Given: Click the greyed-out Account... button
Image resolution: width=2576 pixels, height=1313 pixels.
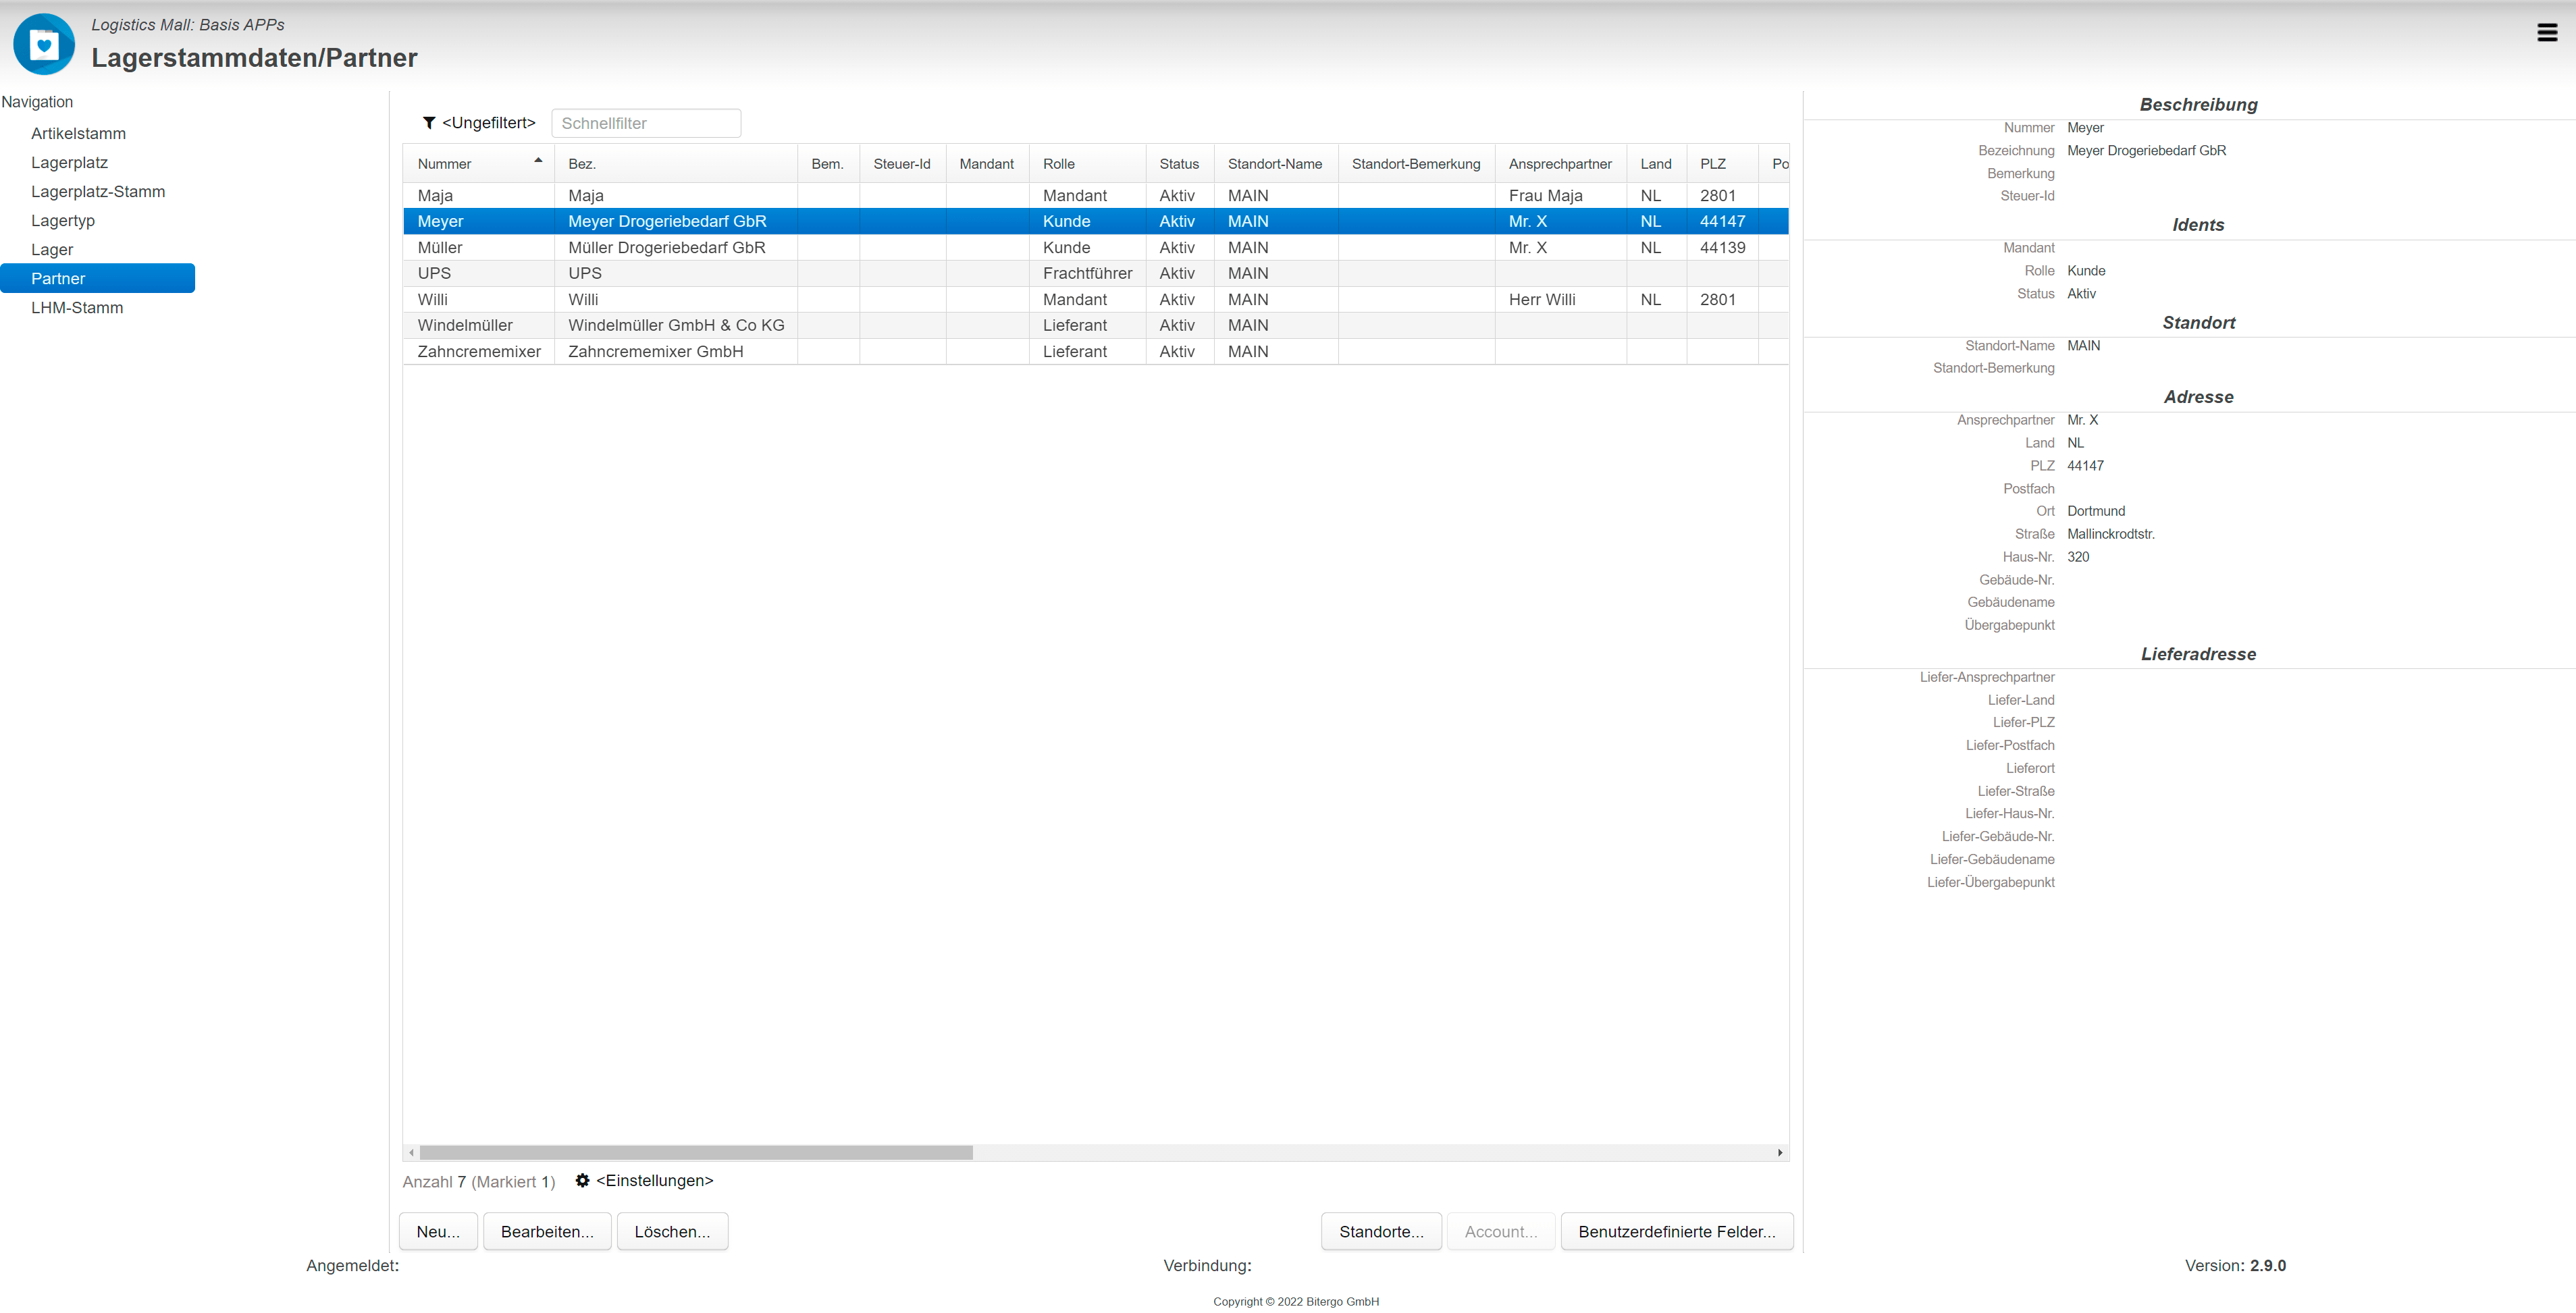Looking at the screenshot, I should 1501,1231.
